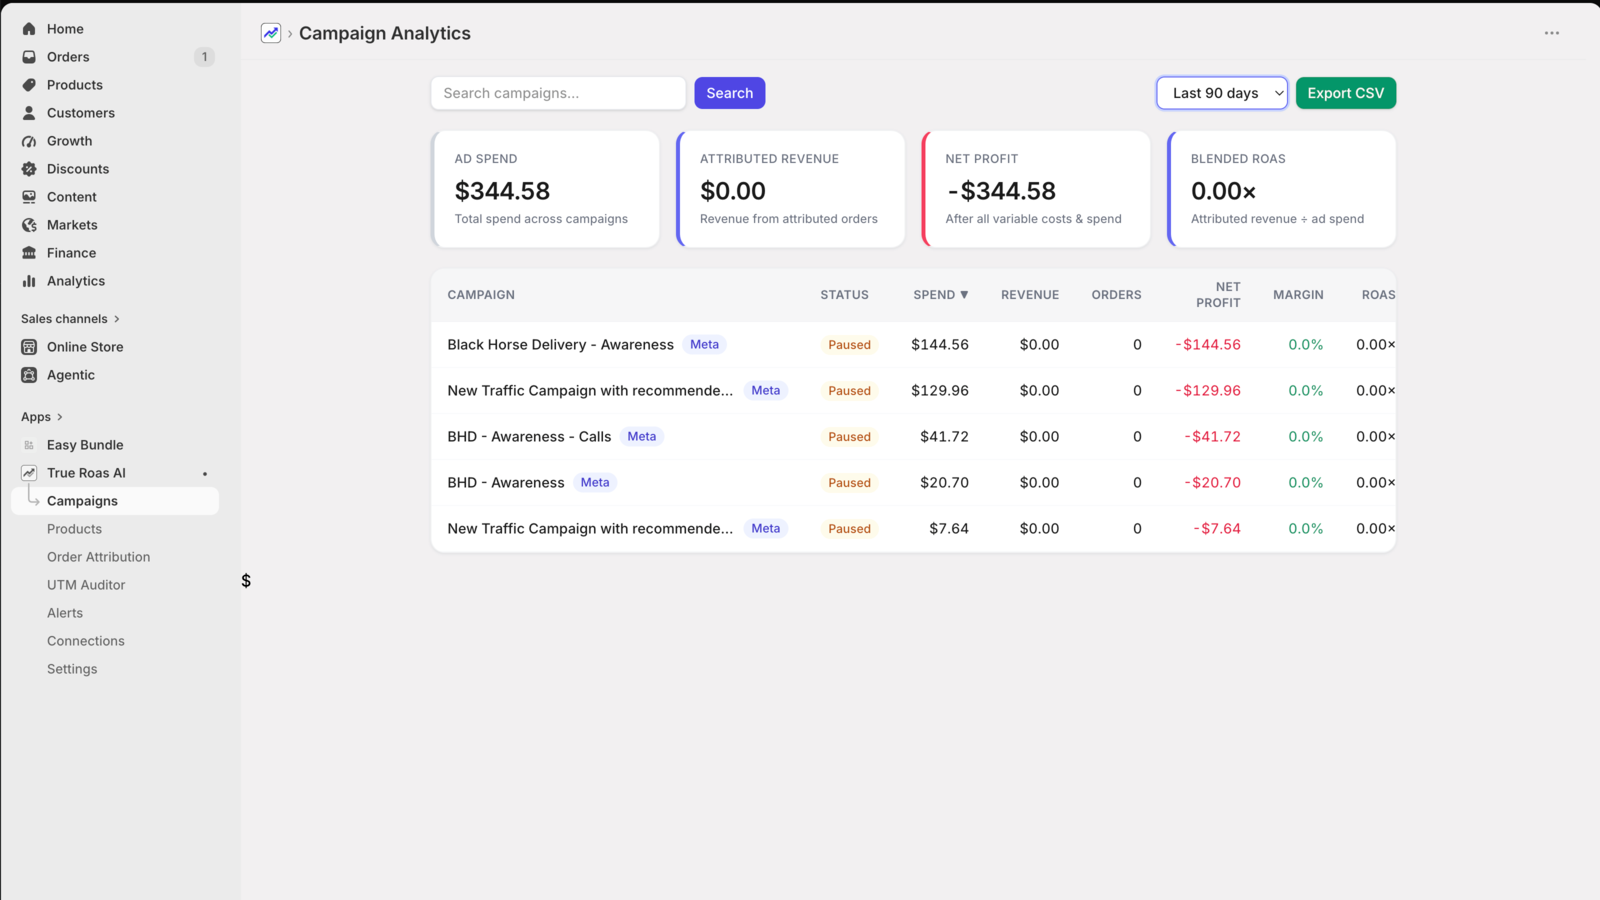This screenshot has height=900, width=1600.
Task: Go to UTM Auditor menu item
Action: pos(86,585)
